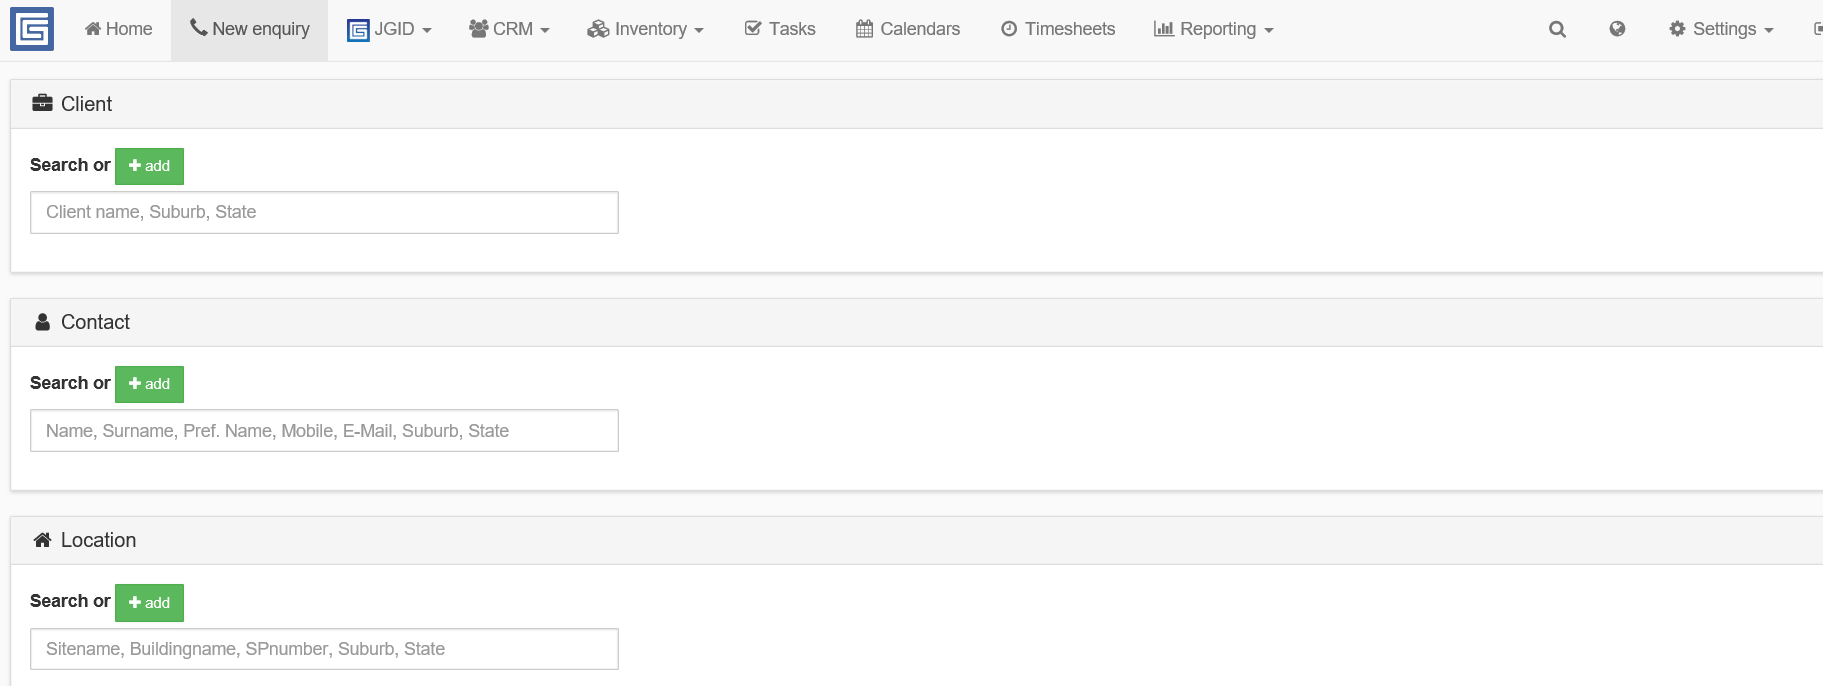The width and height of the screenshot is (1823, 686).
Task: Open the Settings dropdown menu
Action: [1721, 29]
